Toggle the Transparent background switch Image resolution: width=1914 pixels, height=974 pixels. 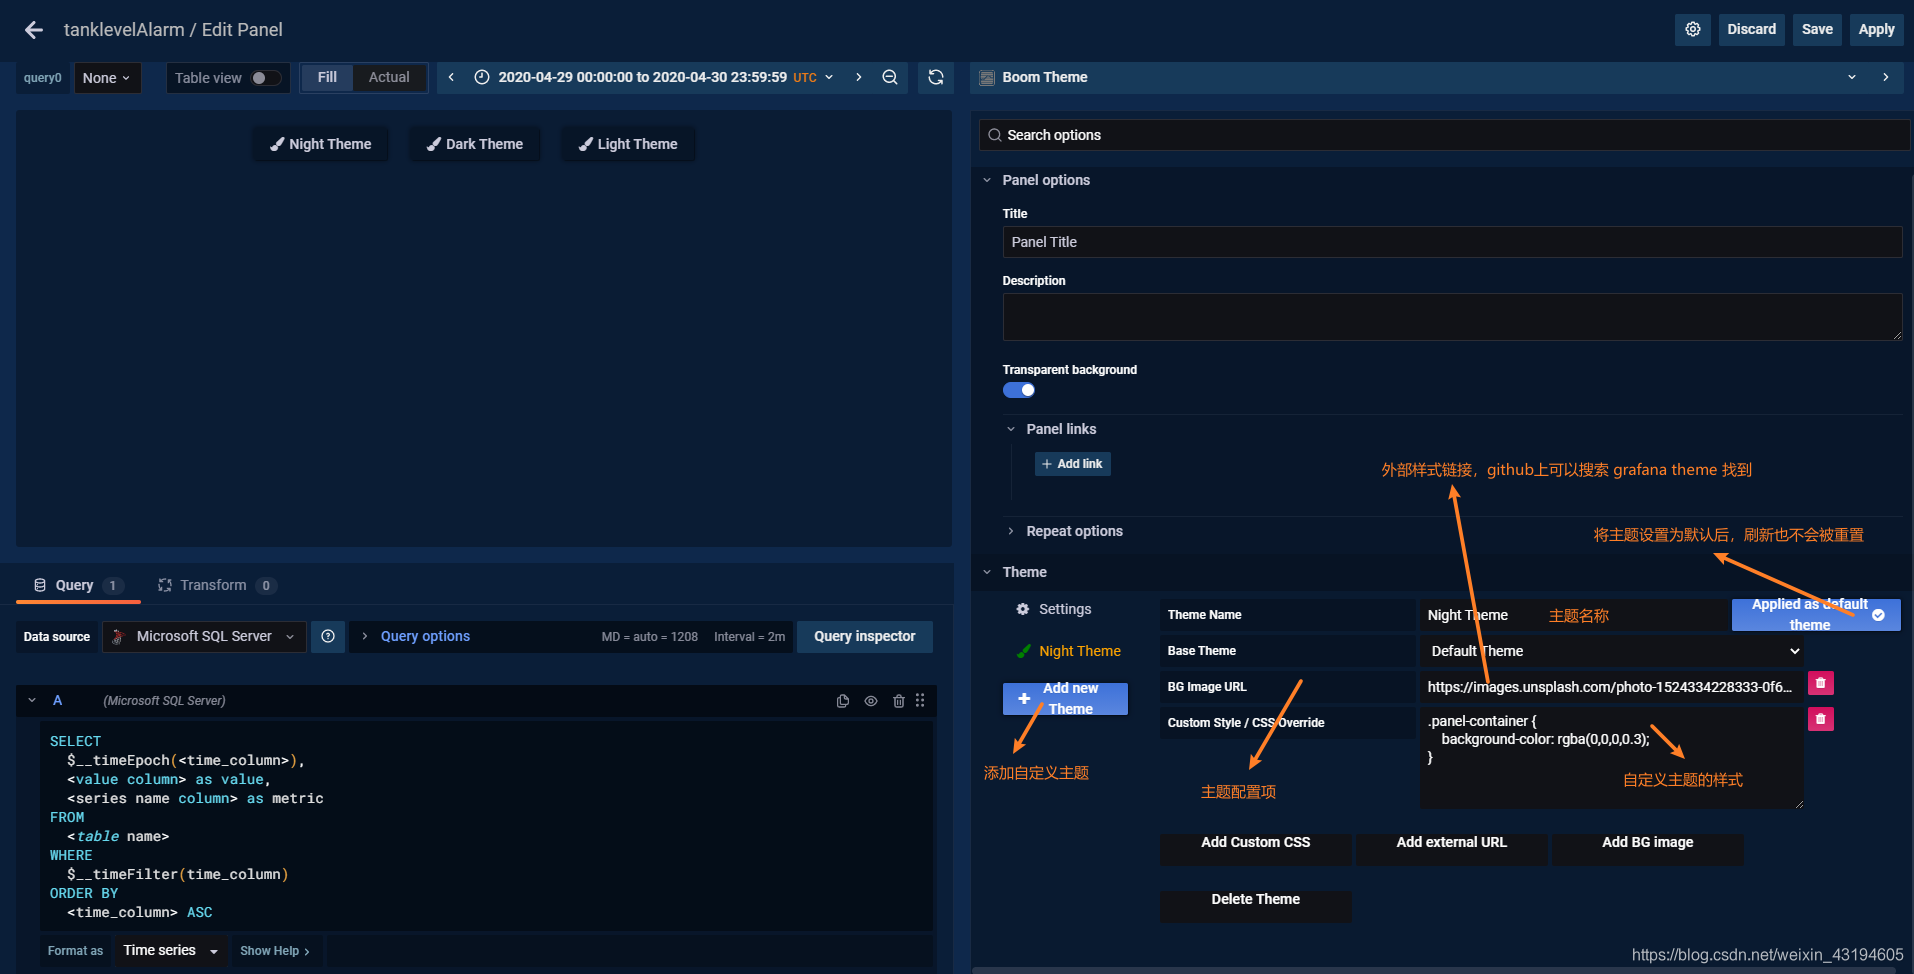pyautogui.click(x=1019, y=389)
